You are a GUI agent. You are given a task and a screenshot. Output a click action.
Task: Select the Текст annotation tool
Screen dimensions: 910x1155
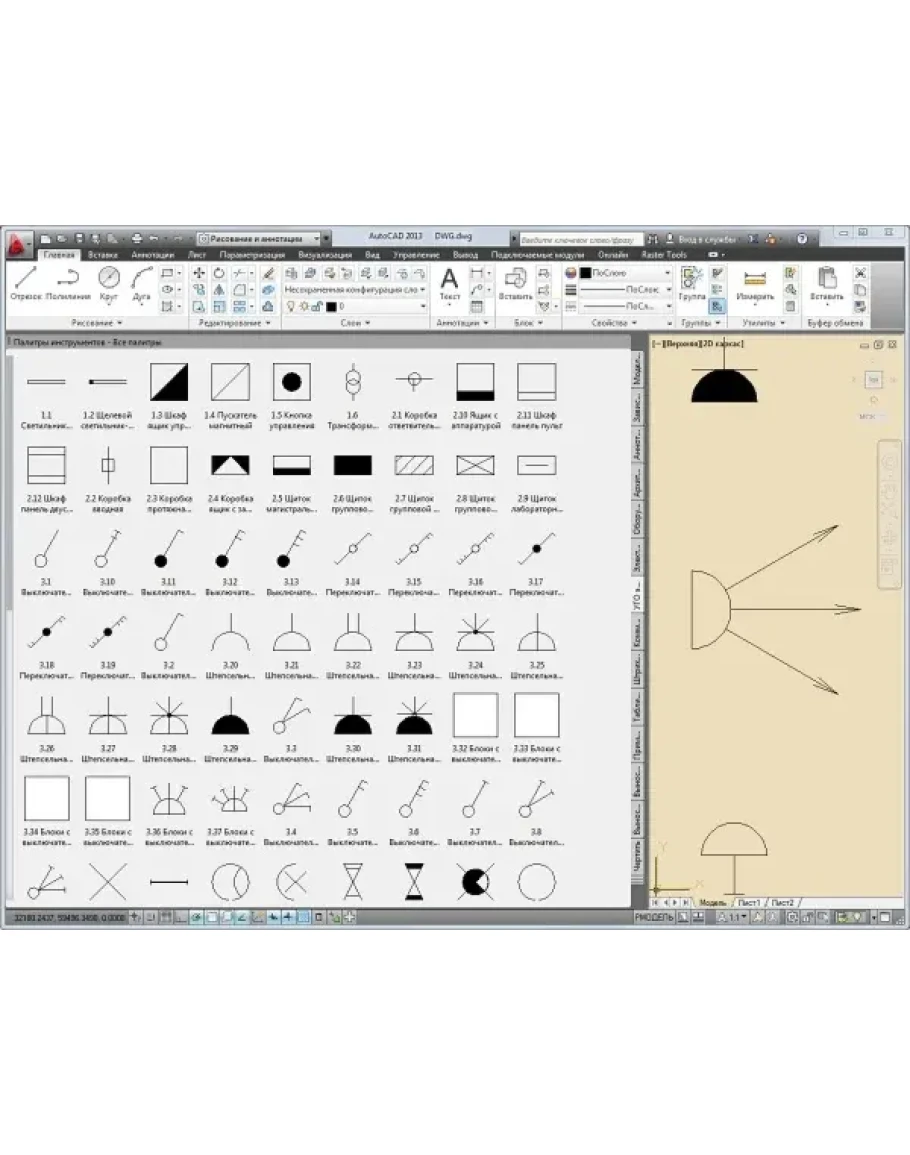(450, 283)
